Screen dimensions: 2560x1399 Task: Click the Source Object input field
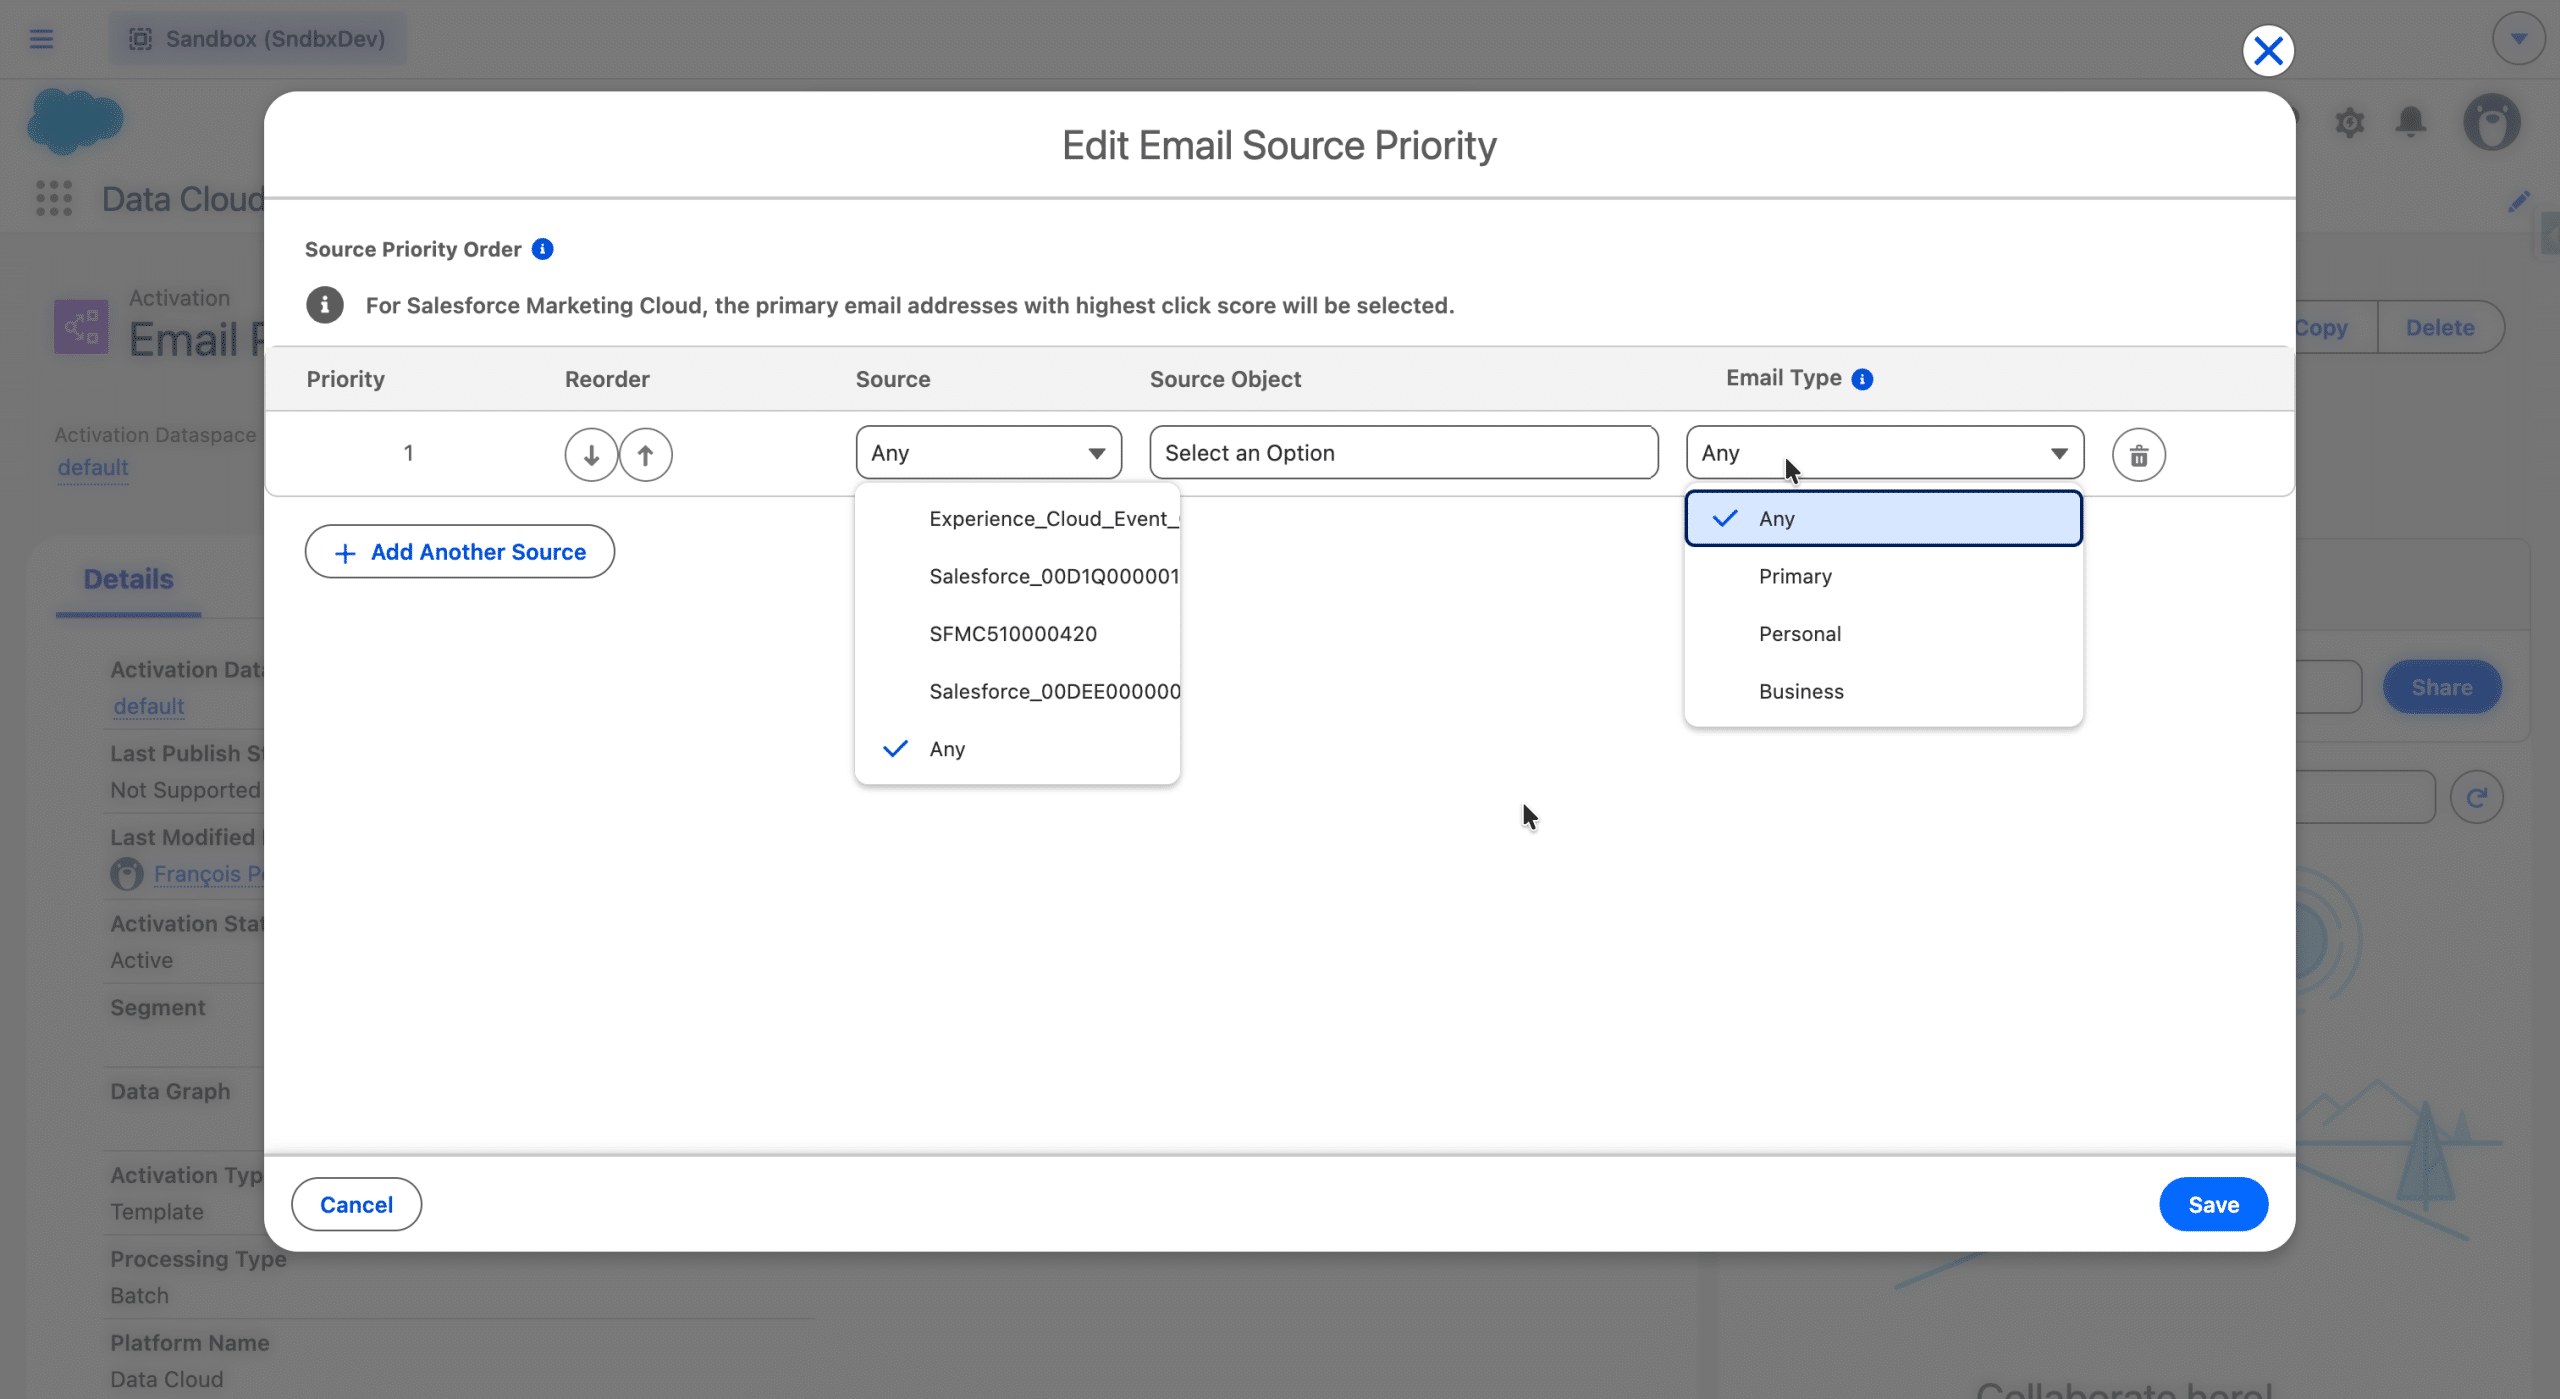1403,453
